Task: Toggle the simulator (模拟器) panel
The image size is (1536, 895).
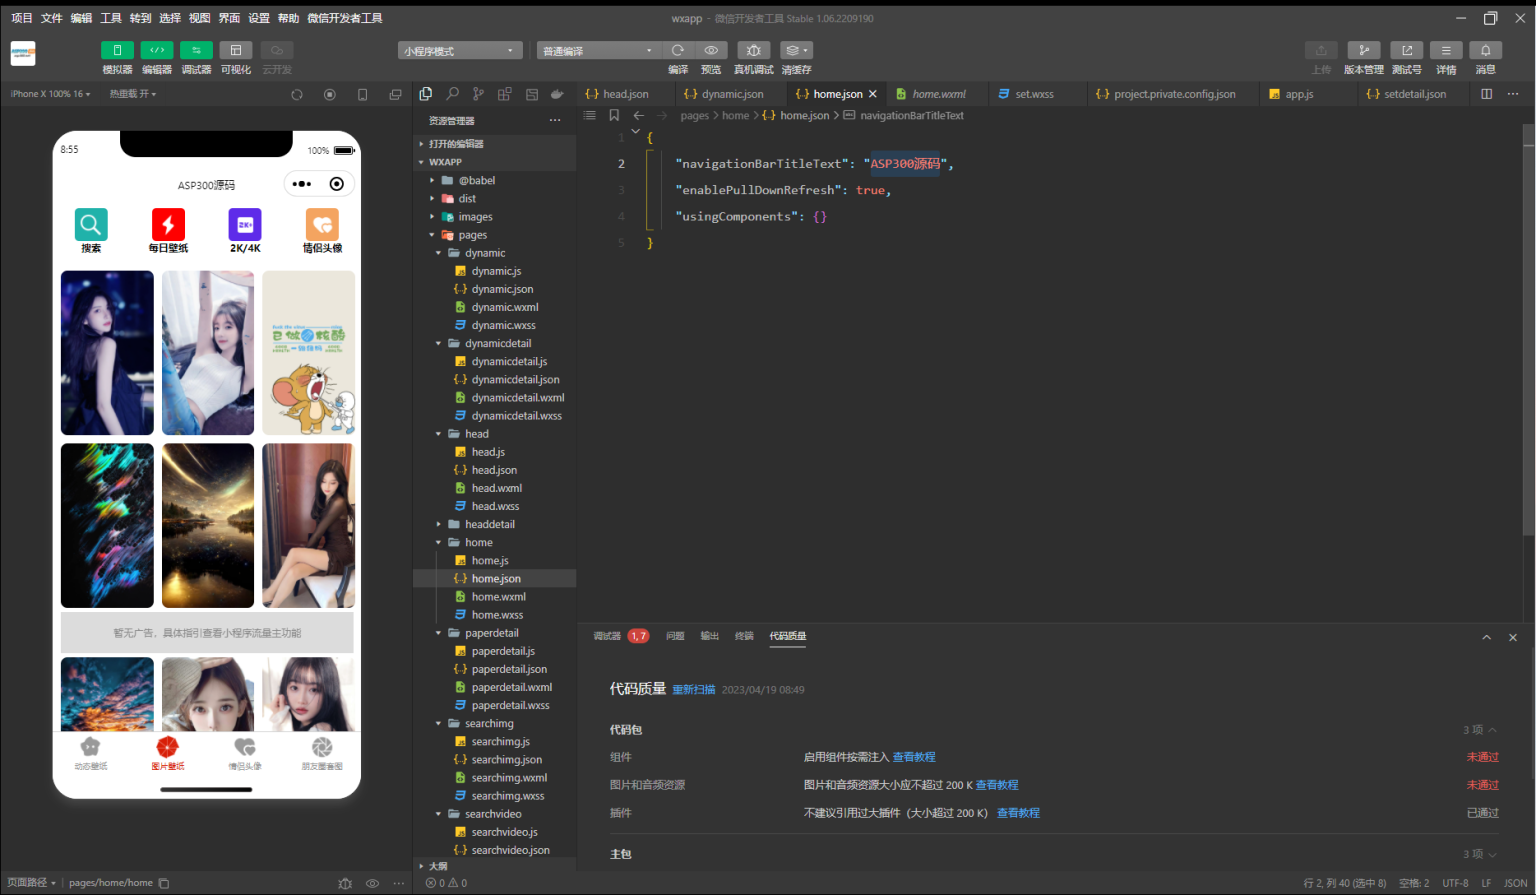Action: coord(117,51)
